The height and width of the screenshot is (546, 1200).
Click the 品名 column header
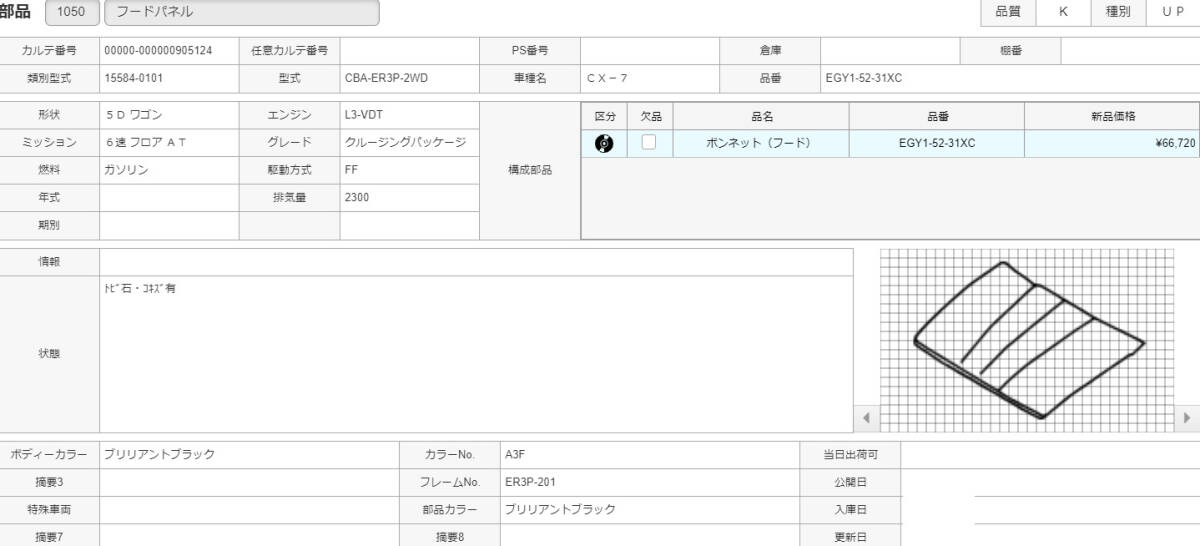pos(761,116)
